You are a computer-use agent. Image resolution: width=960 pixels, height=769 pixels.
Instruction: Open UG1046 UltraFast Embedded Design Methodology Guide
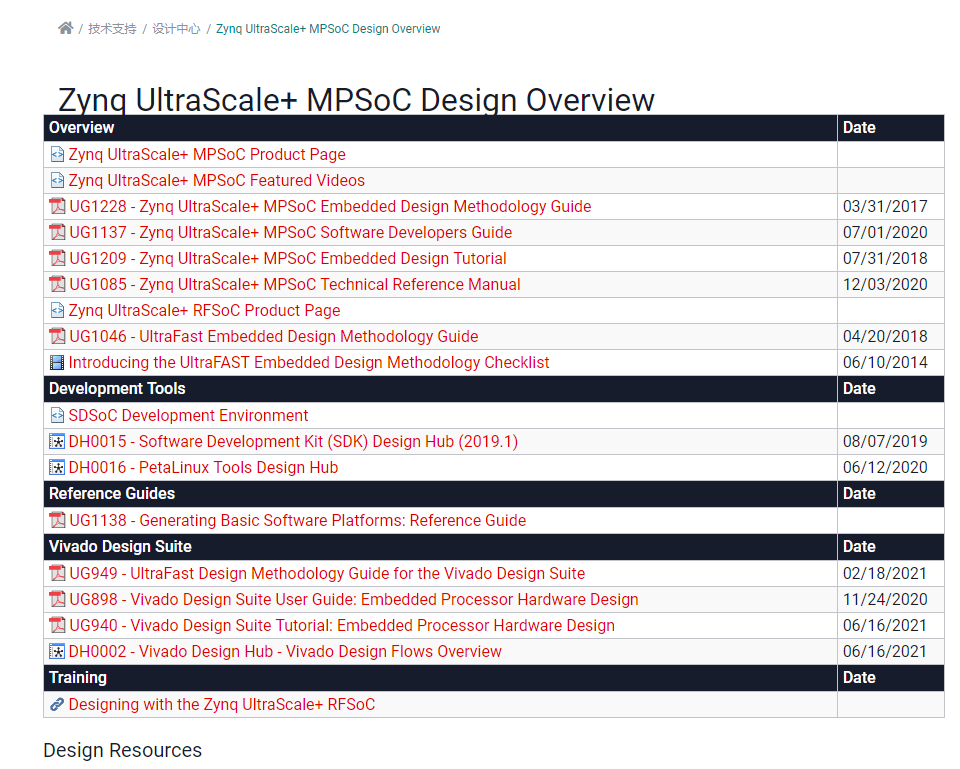[x=273, y=336]
